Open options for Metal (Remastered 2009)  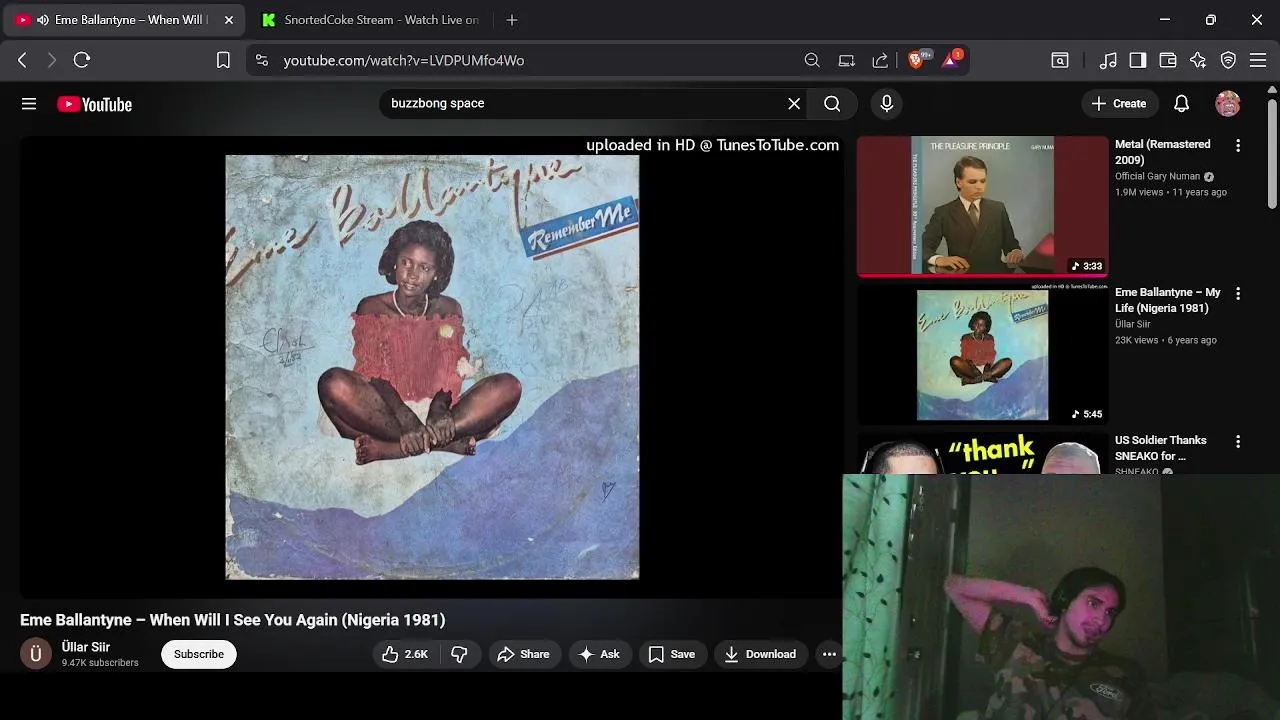point(1238,146)
